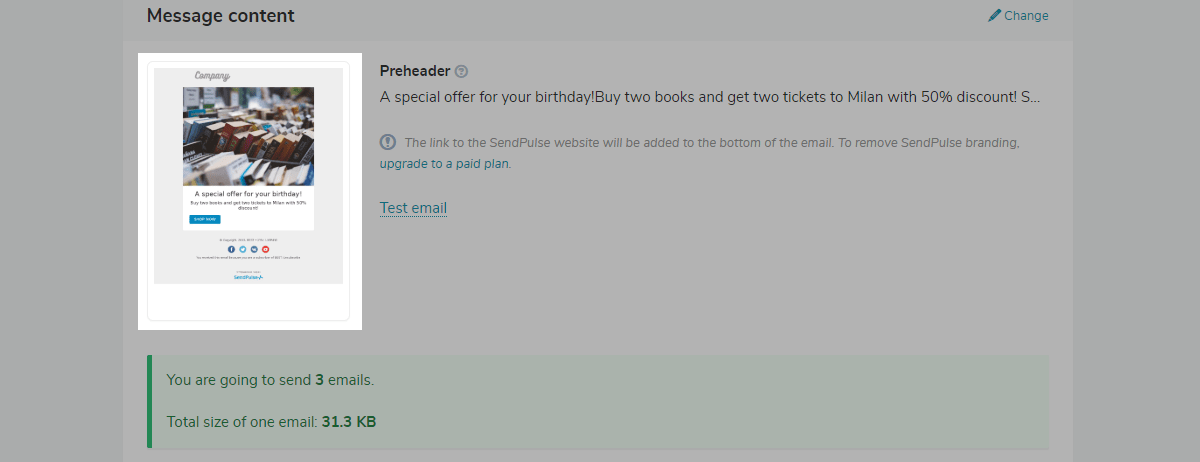The image size is (1200, 462).
Task: Click the SHOP NOW button in preview
Action: [x=205, y=219]
